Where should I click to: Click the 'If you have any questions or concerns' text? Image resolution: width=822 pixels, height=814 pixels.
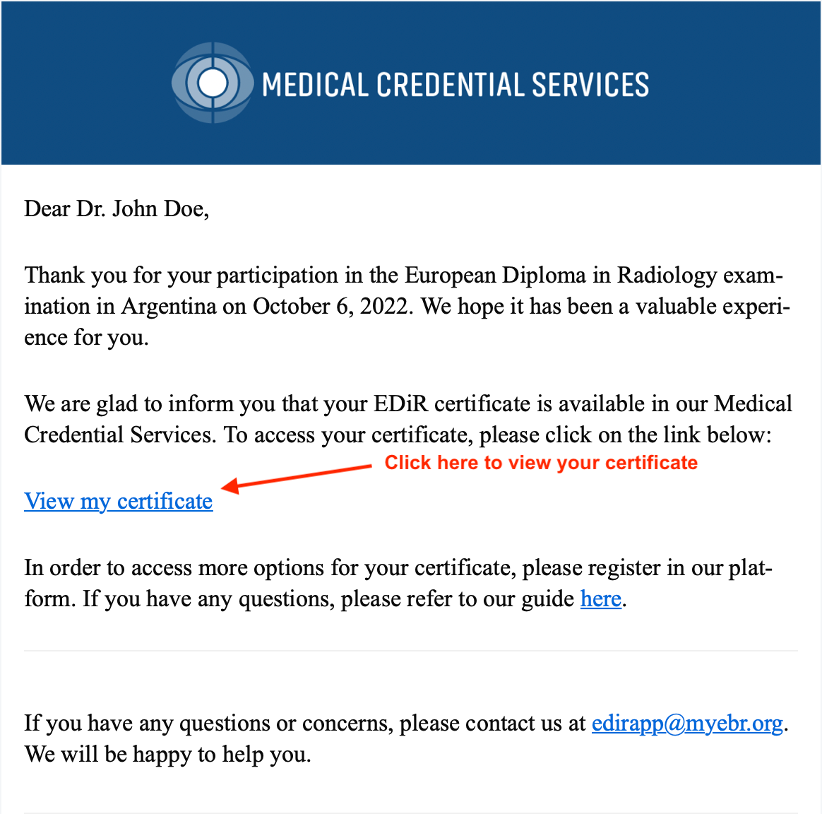click(x=305, y=723)
